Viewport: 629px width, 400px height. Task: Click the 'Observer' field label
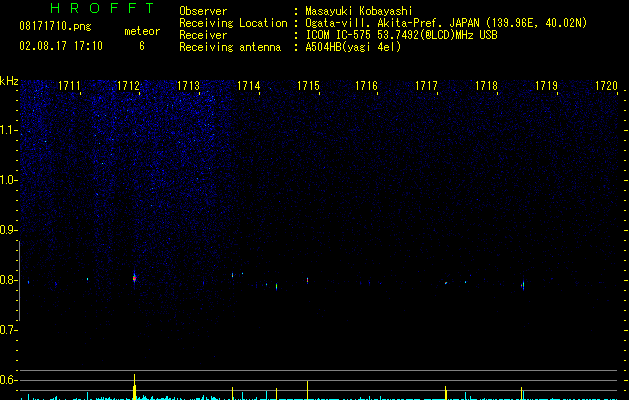203,11
